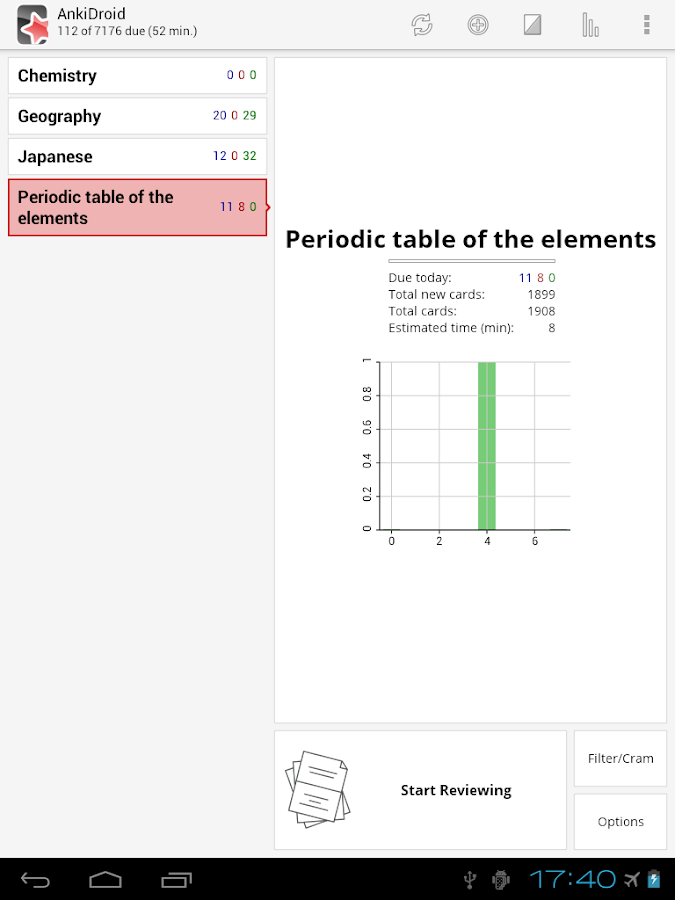Image resolution: width=675 pixels, height=900 pixels.
Task: Click the USB connection status icon
Action: (470, 879)
